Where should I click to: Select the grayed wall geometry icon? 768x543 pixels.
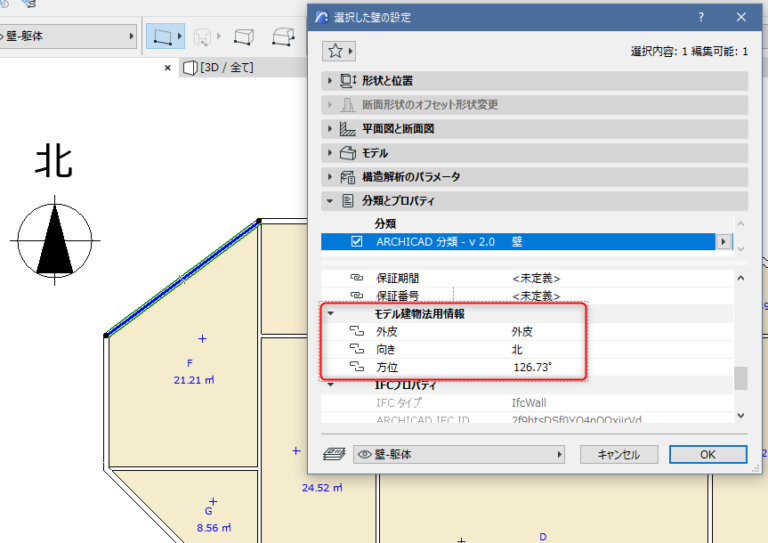click(202, 37)
